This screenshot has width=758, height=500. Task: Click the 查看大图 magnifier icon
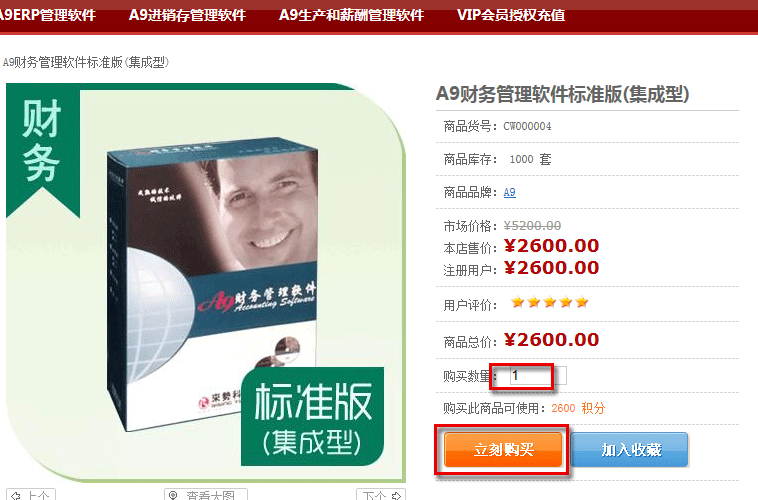173,496
